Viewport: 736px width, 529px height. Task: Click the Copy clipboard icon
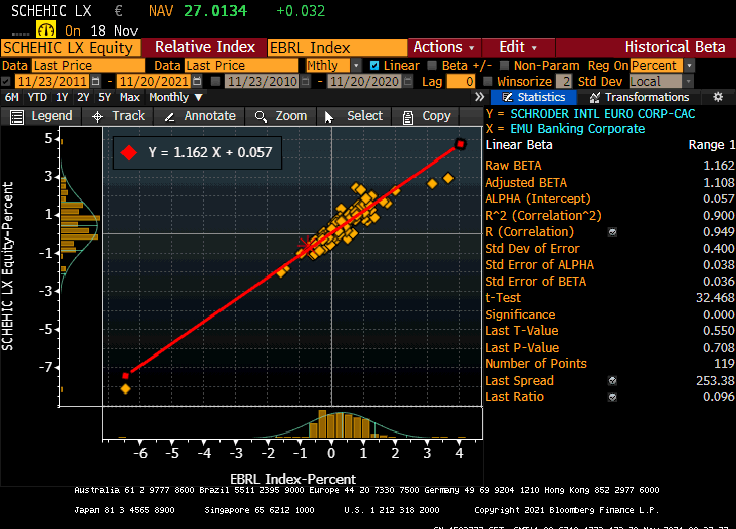[408, 117]
